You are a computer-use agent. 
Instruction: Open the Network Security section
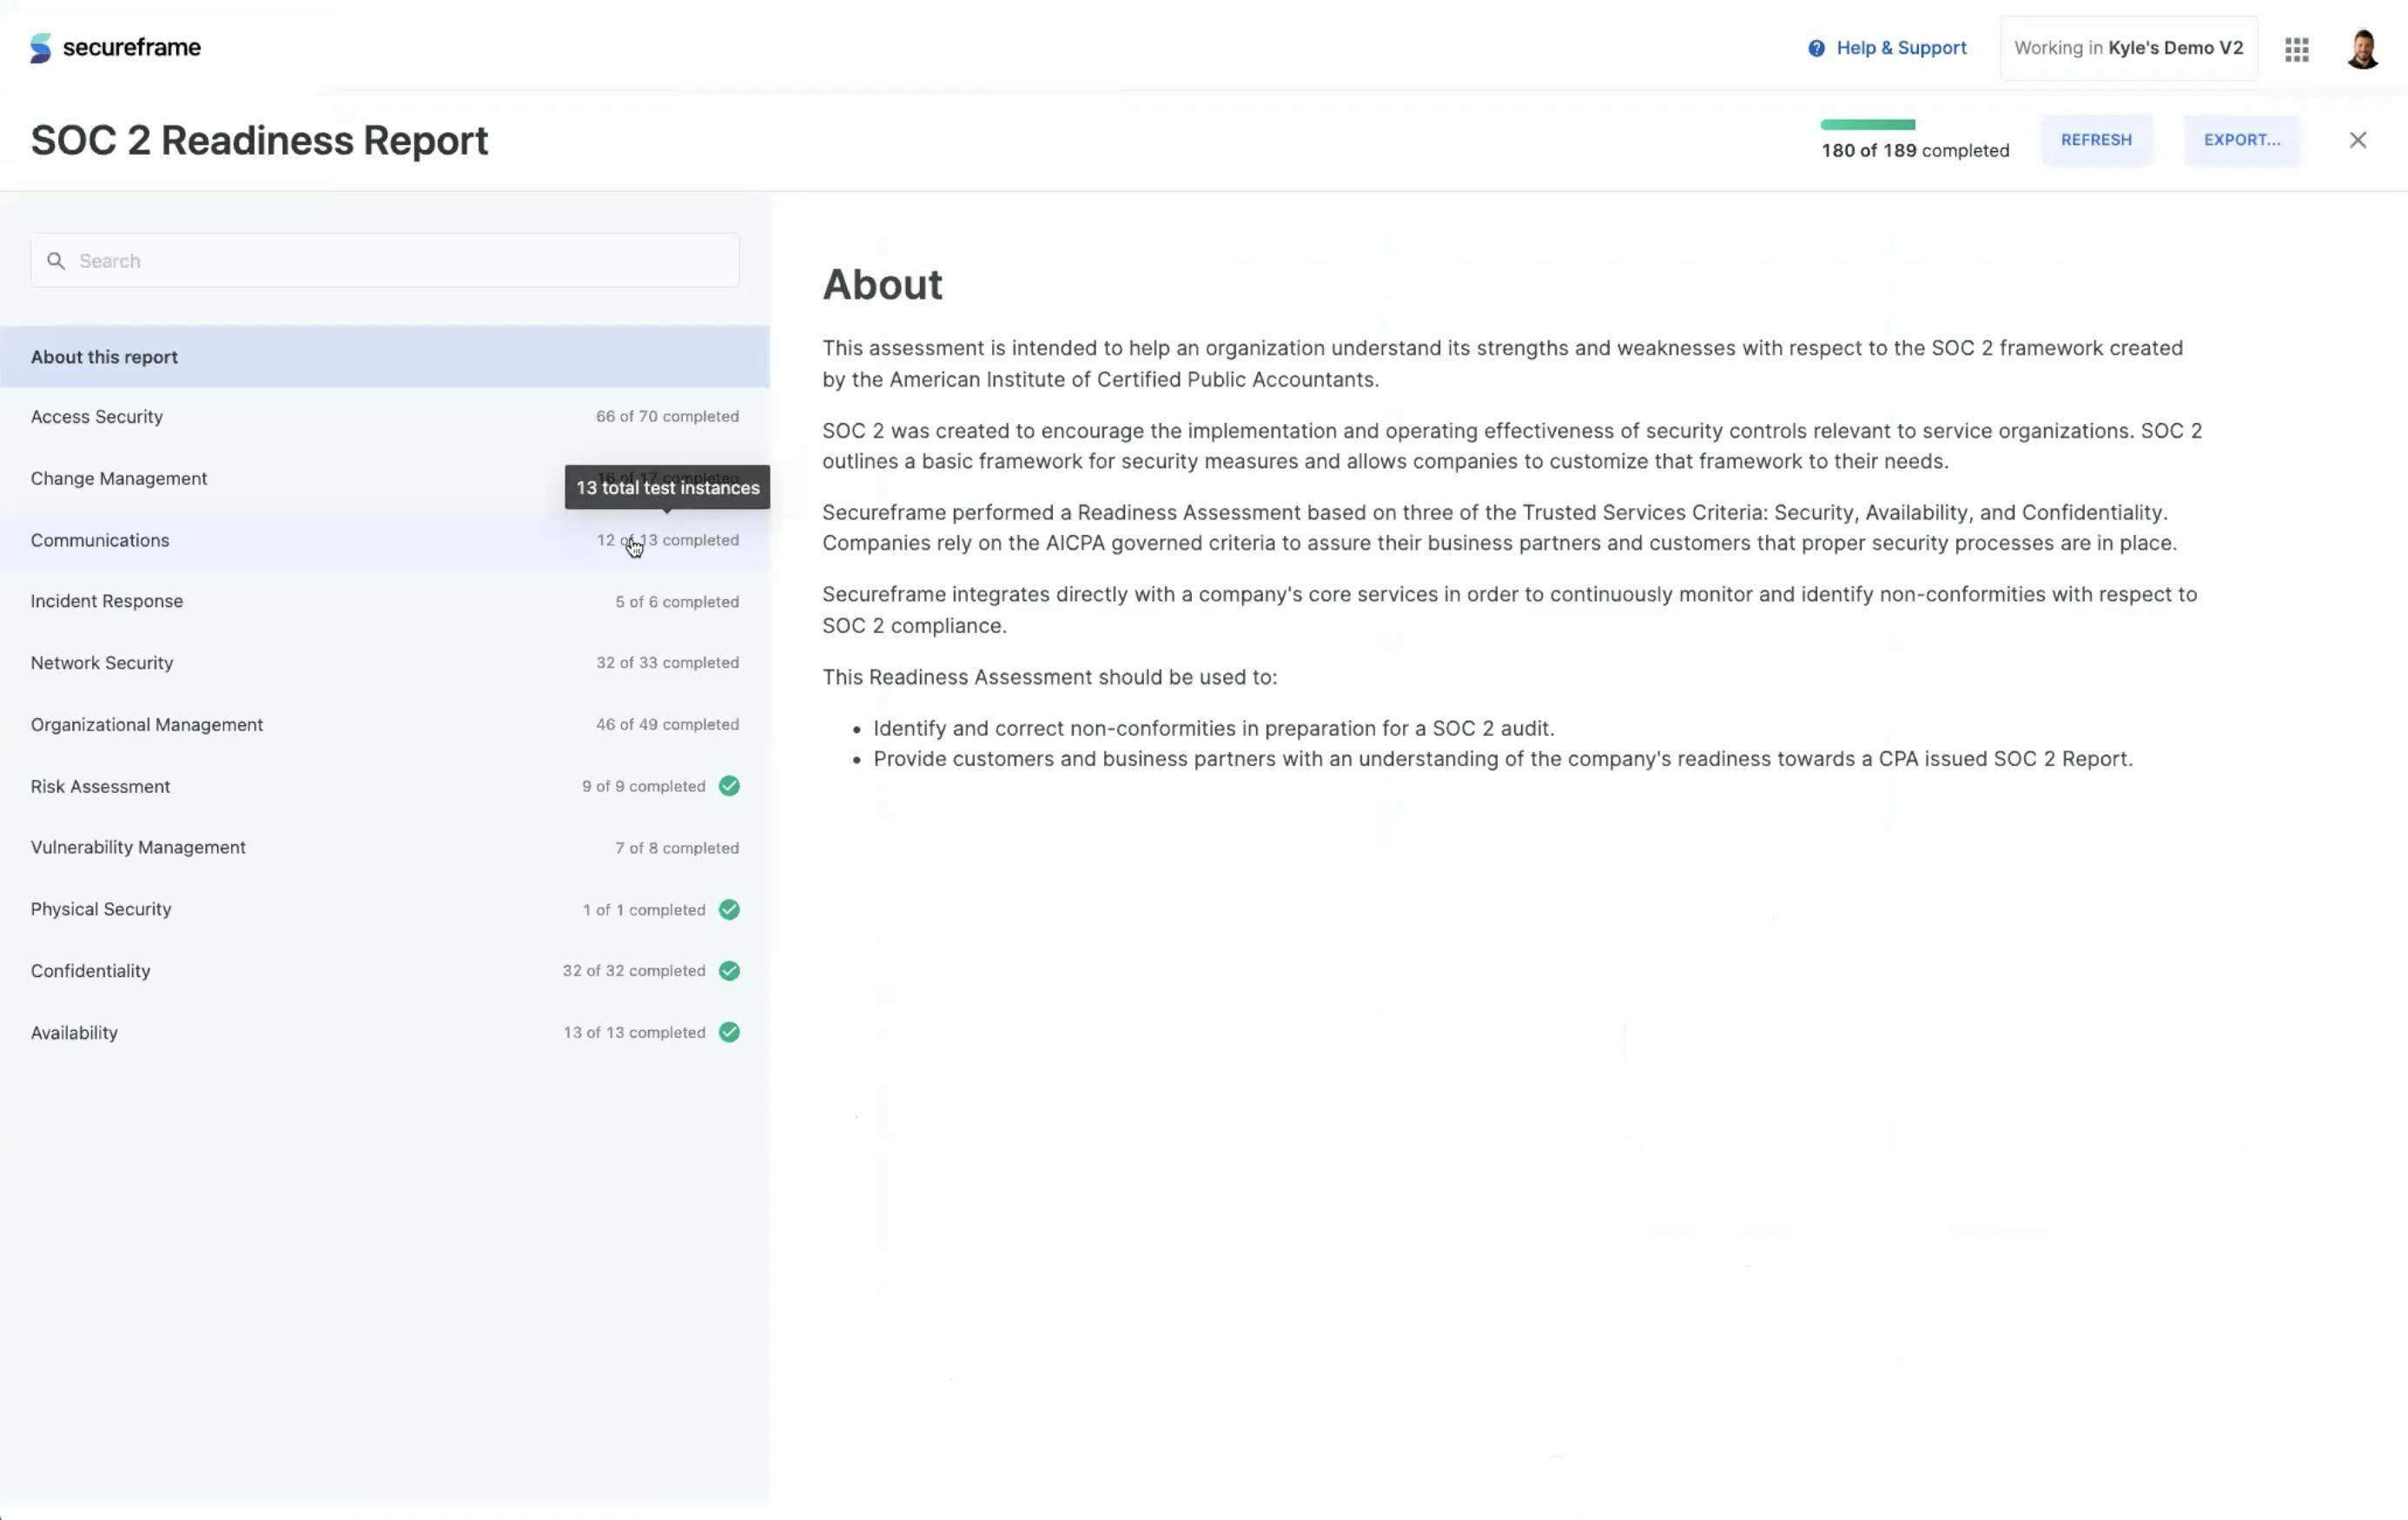coord(385,663)
